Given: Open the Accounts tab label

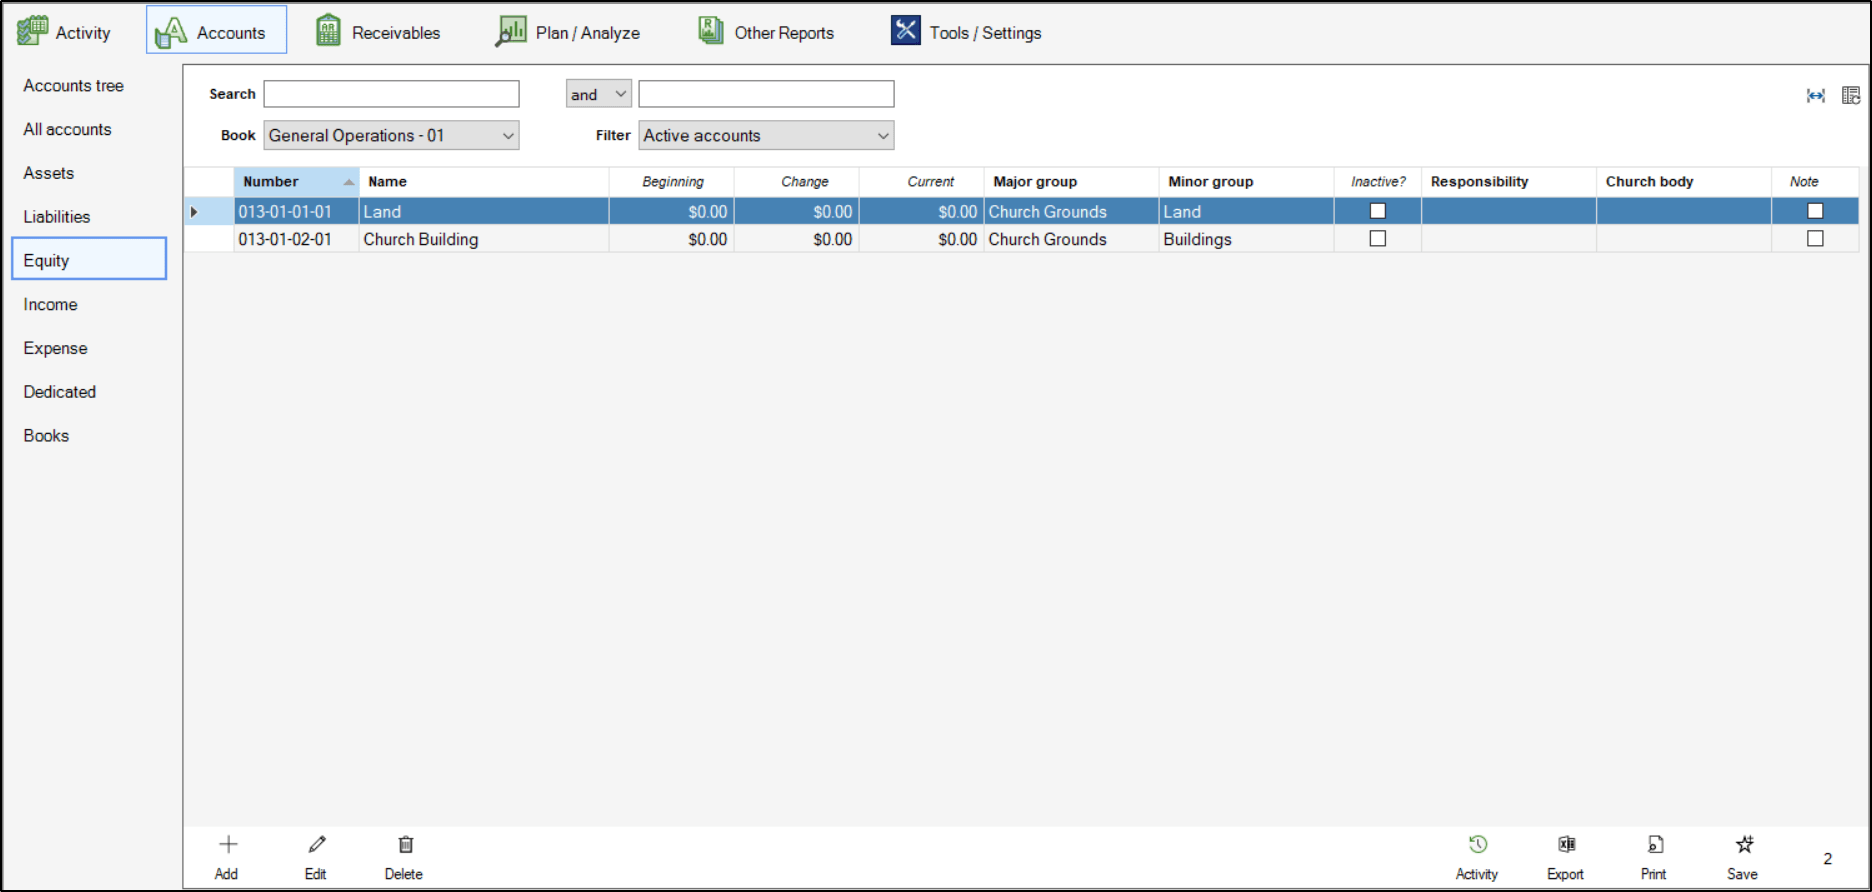Looking at the screenshot, I should click(x=231, y=33).
